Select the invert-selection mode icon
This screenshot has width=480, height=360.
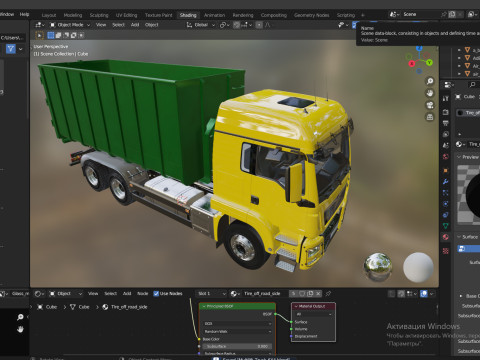point(74,35)
